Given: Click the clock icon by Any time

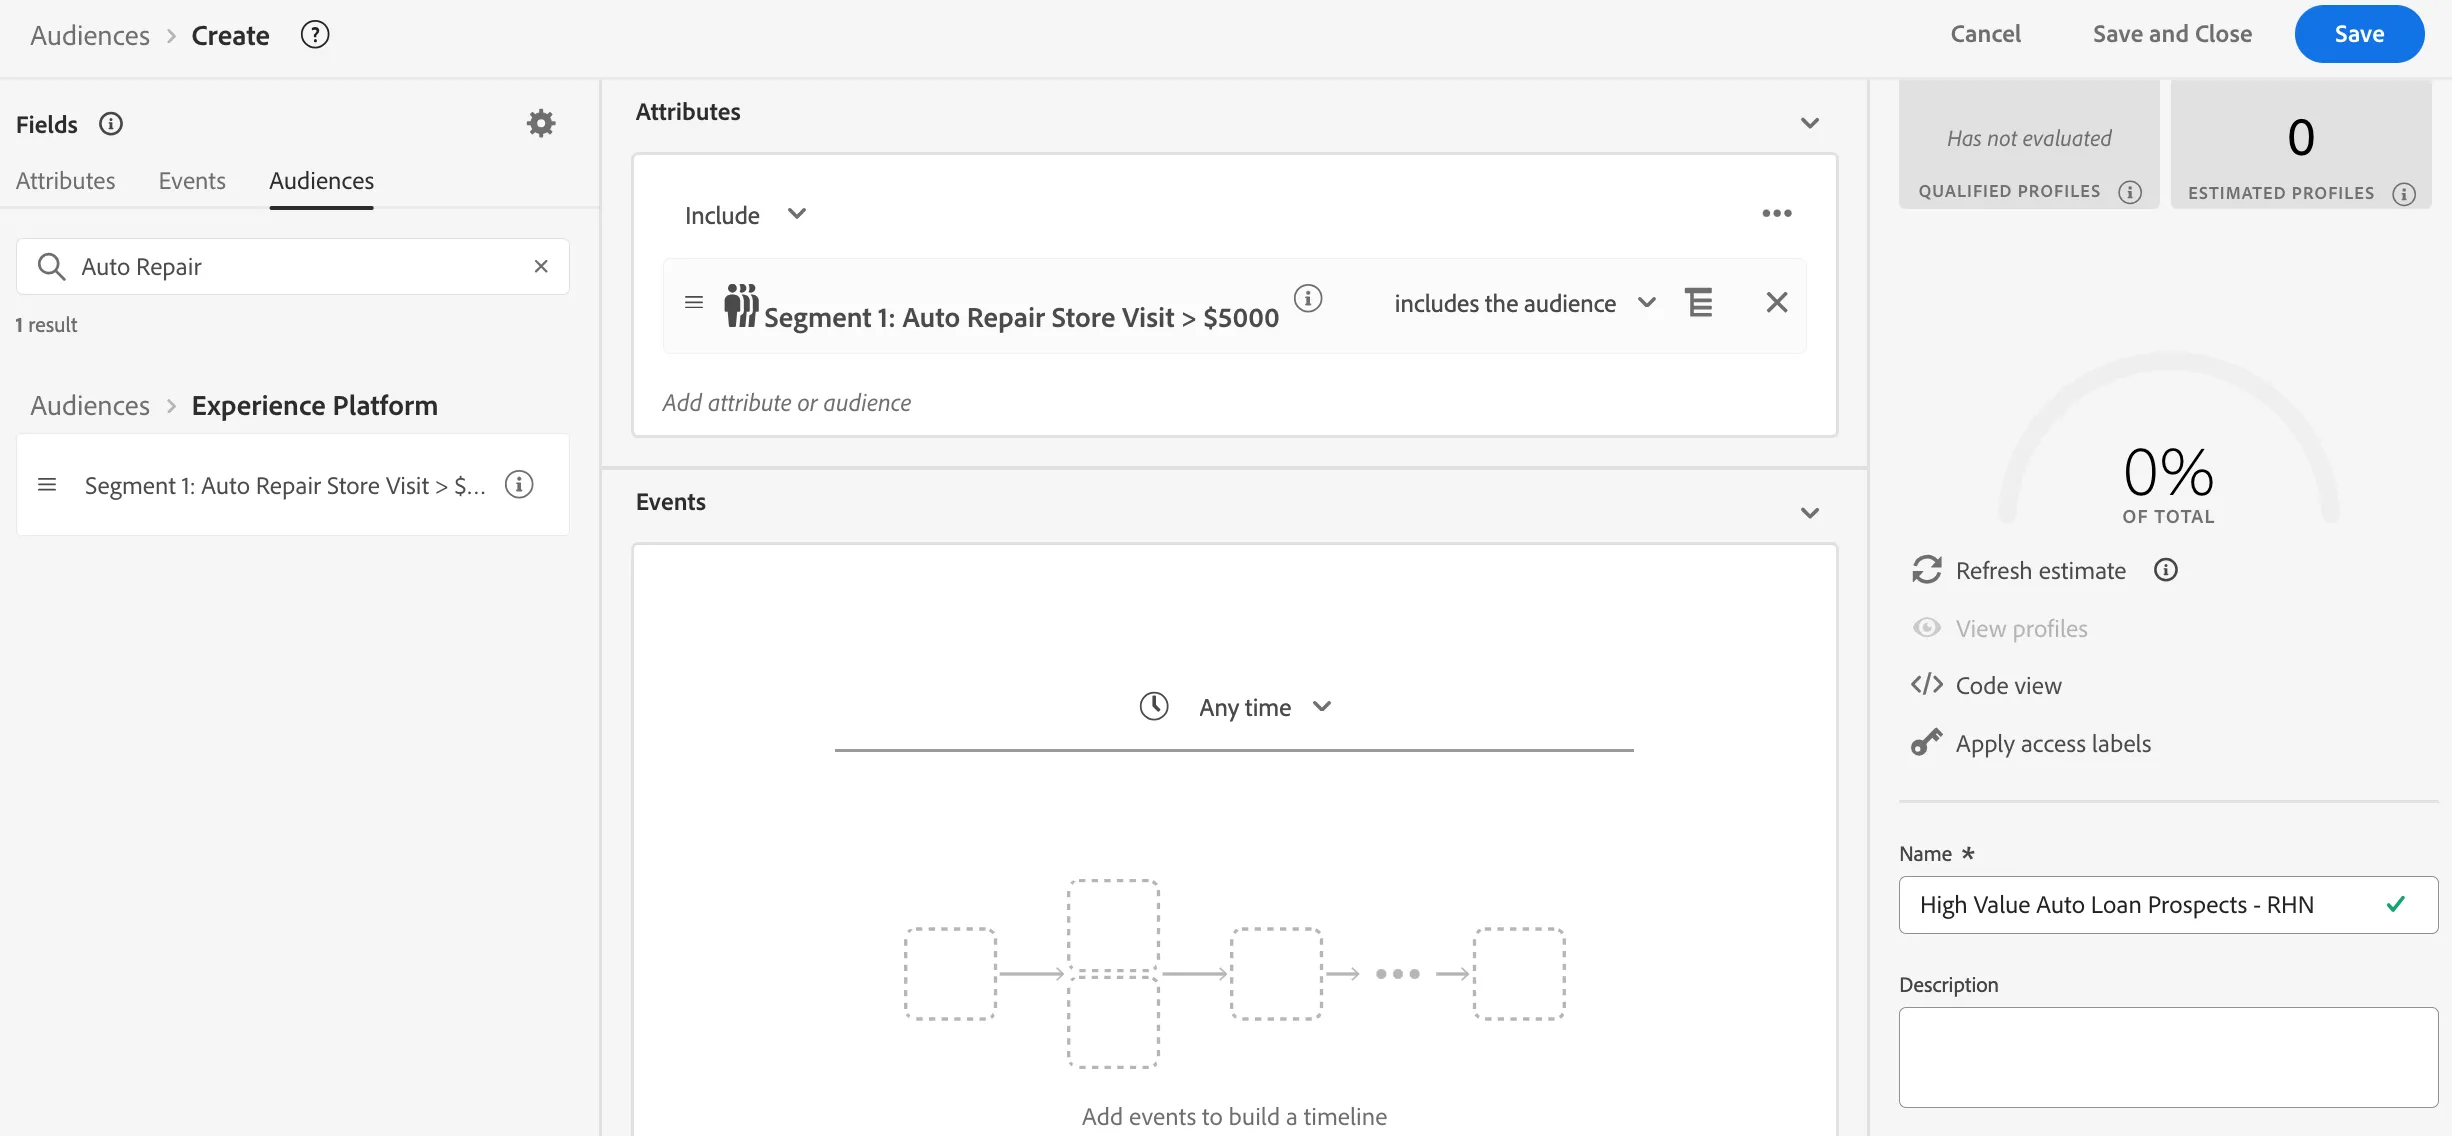Looking at the screenshot, I should click(1154, 706).
